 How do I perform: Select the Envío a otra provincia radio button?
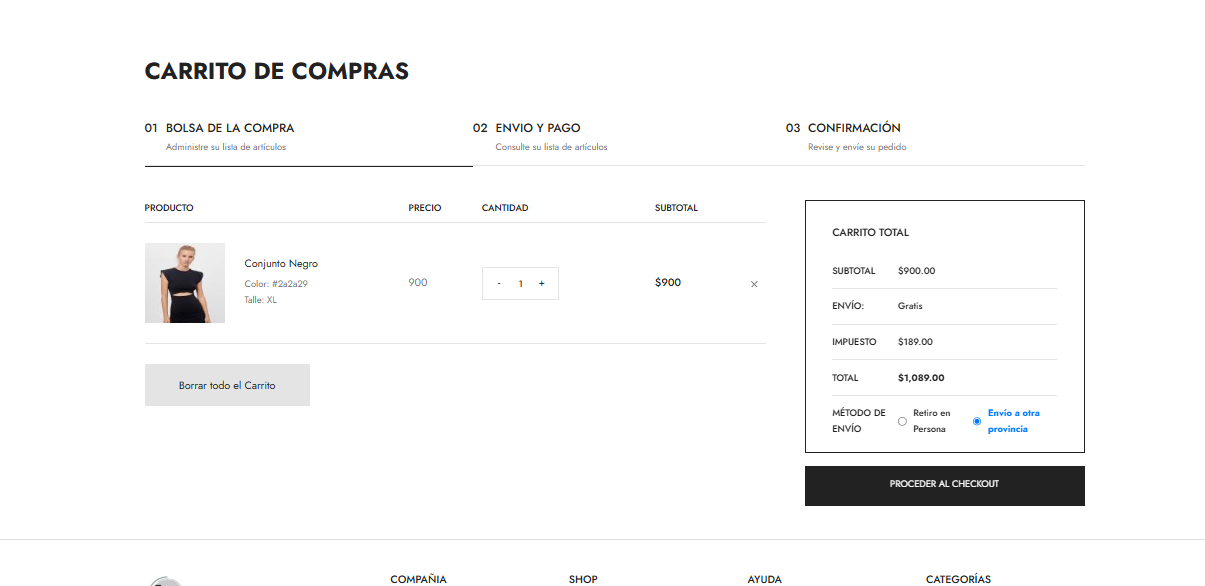tap(977, 421)
